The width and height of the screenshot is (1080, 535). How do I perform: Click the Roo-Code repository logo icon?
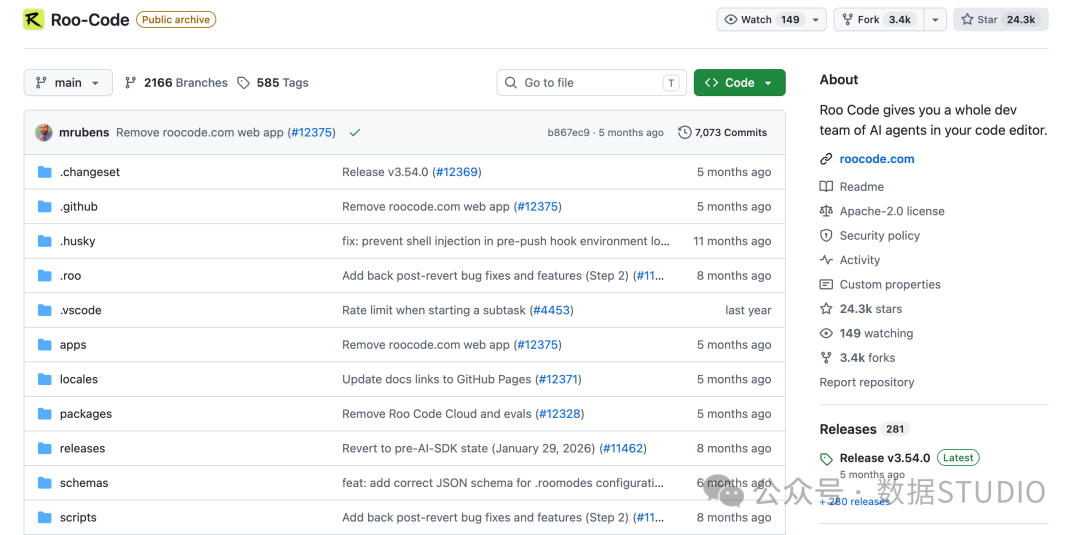tap(34, 19)
